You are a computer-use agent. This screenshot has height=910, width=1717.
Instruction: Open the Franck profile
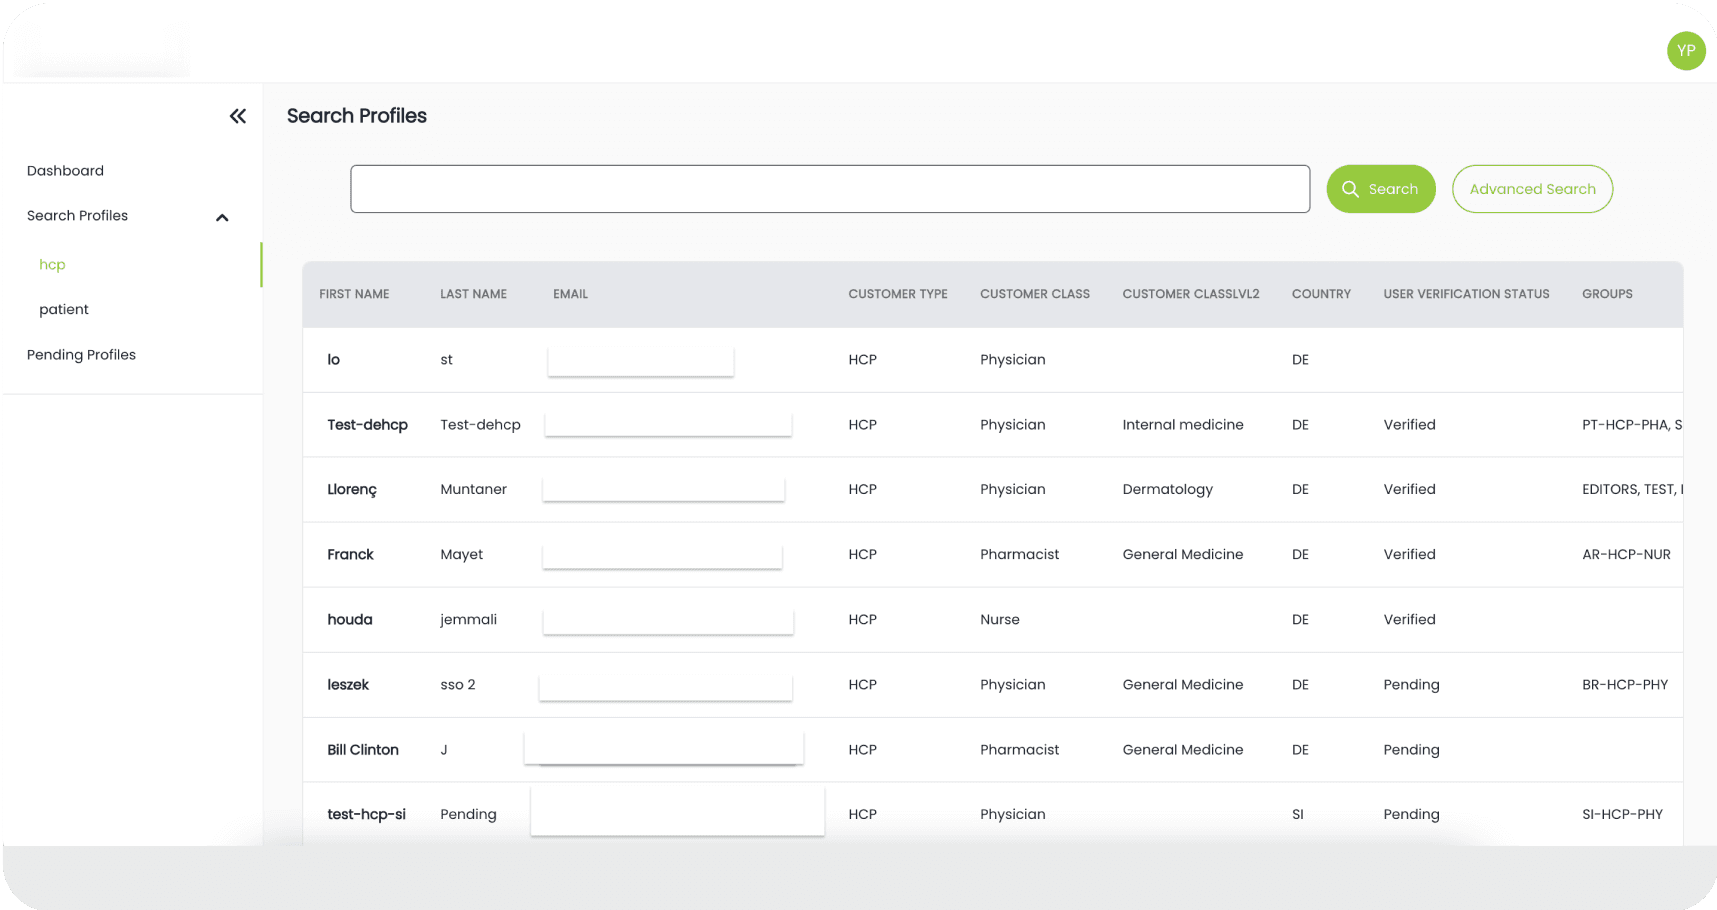[x=350, y=555]
